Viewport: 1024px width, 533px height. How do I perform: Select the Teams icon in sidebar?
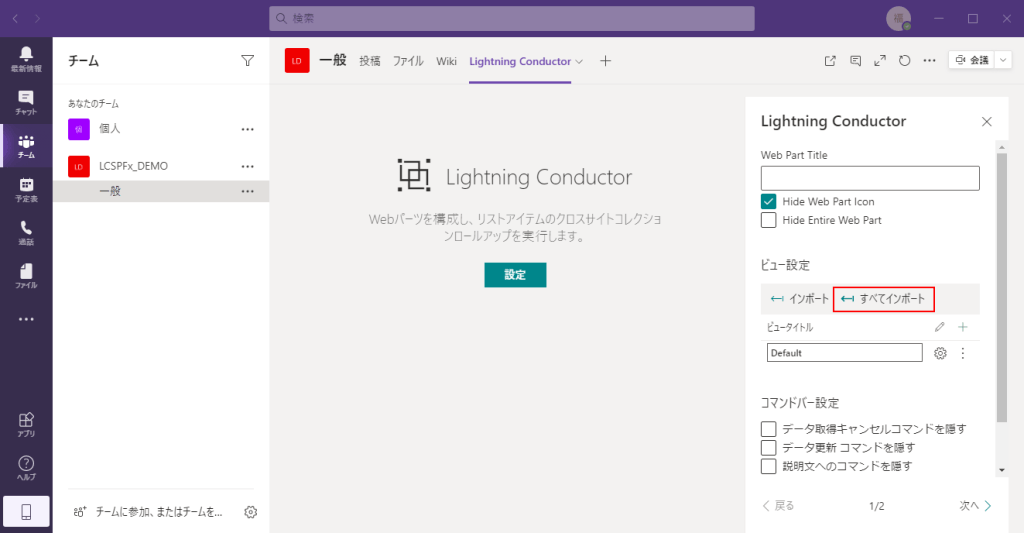(26, 146)
